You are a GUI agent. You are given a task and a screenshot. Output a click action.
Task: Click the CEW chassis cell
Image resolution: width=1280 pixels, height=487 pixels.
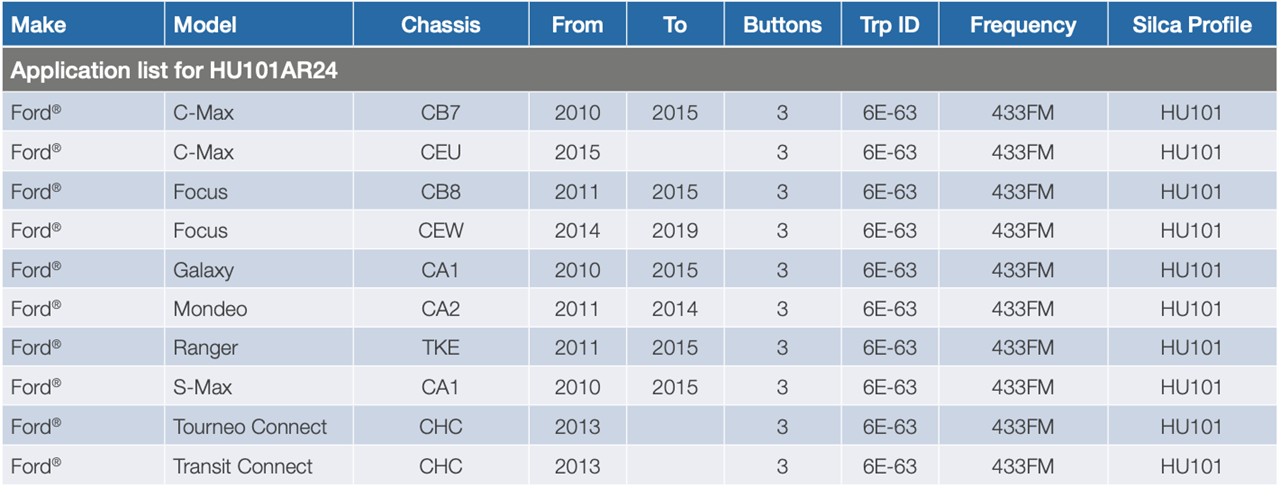(x=441, y=231)
